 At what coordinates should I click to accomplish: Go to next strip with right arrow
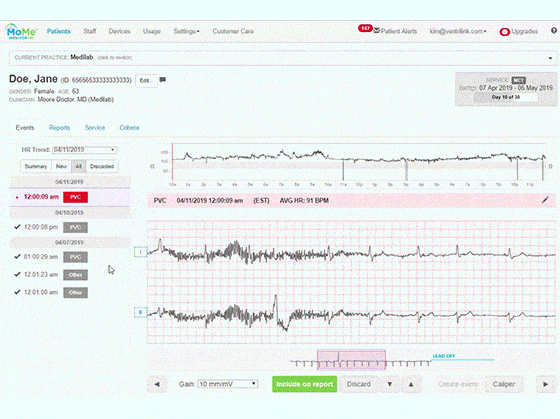[x=546, y=384]
